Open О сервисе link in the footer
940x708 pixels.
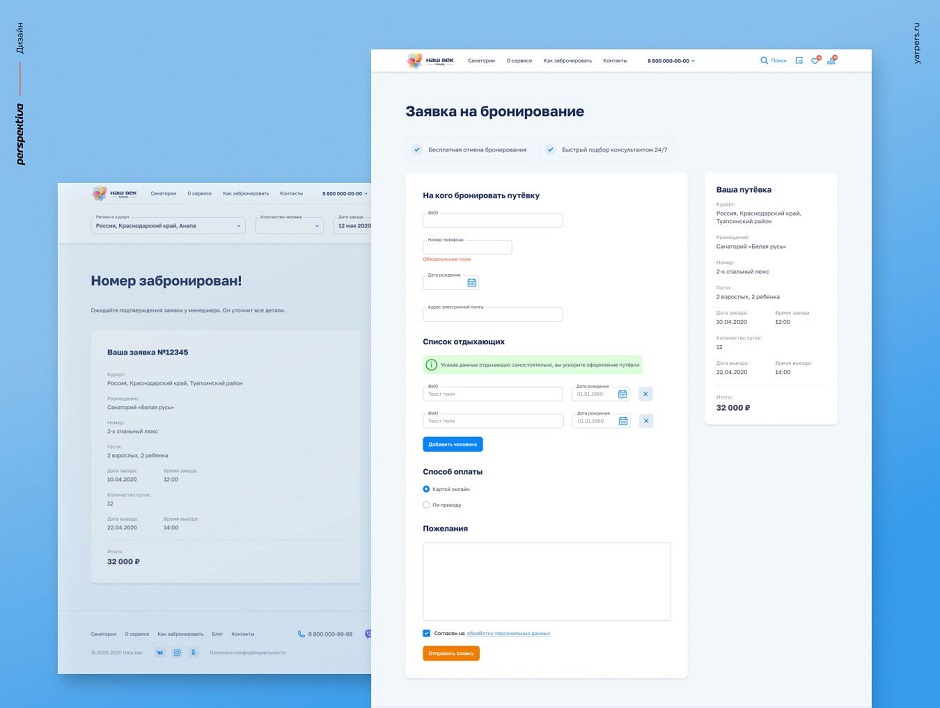pos(137,634)
